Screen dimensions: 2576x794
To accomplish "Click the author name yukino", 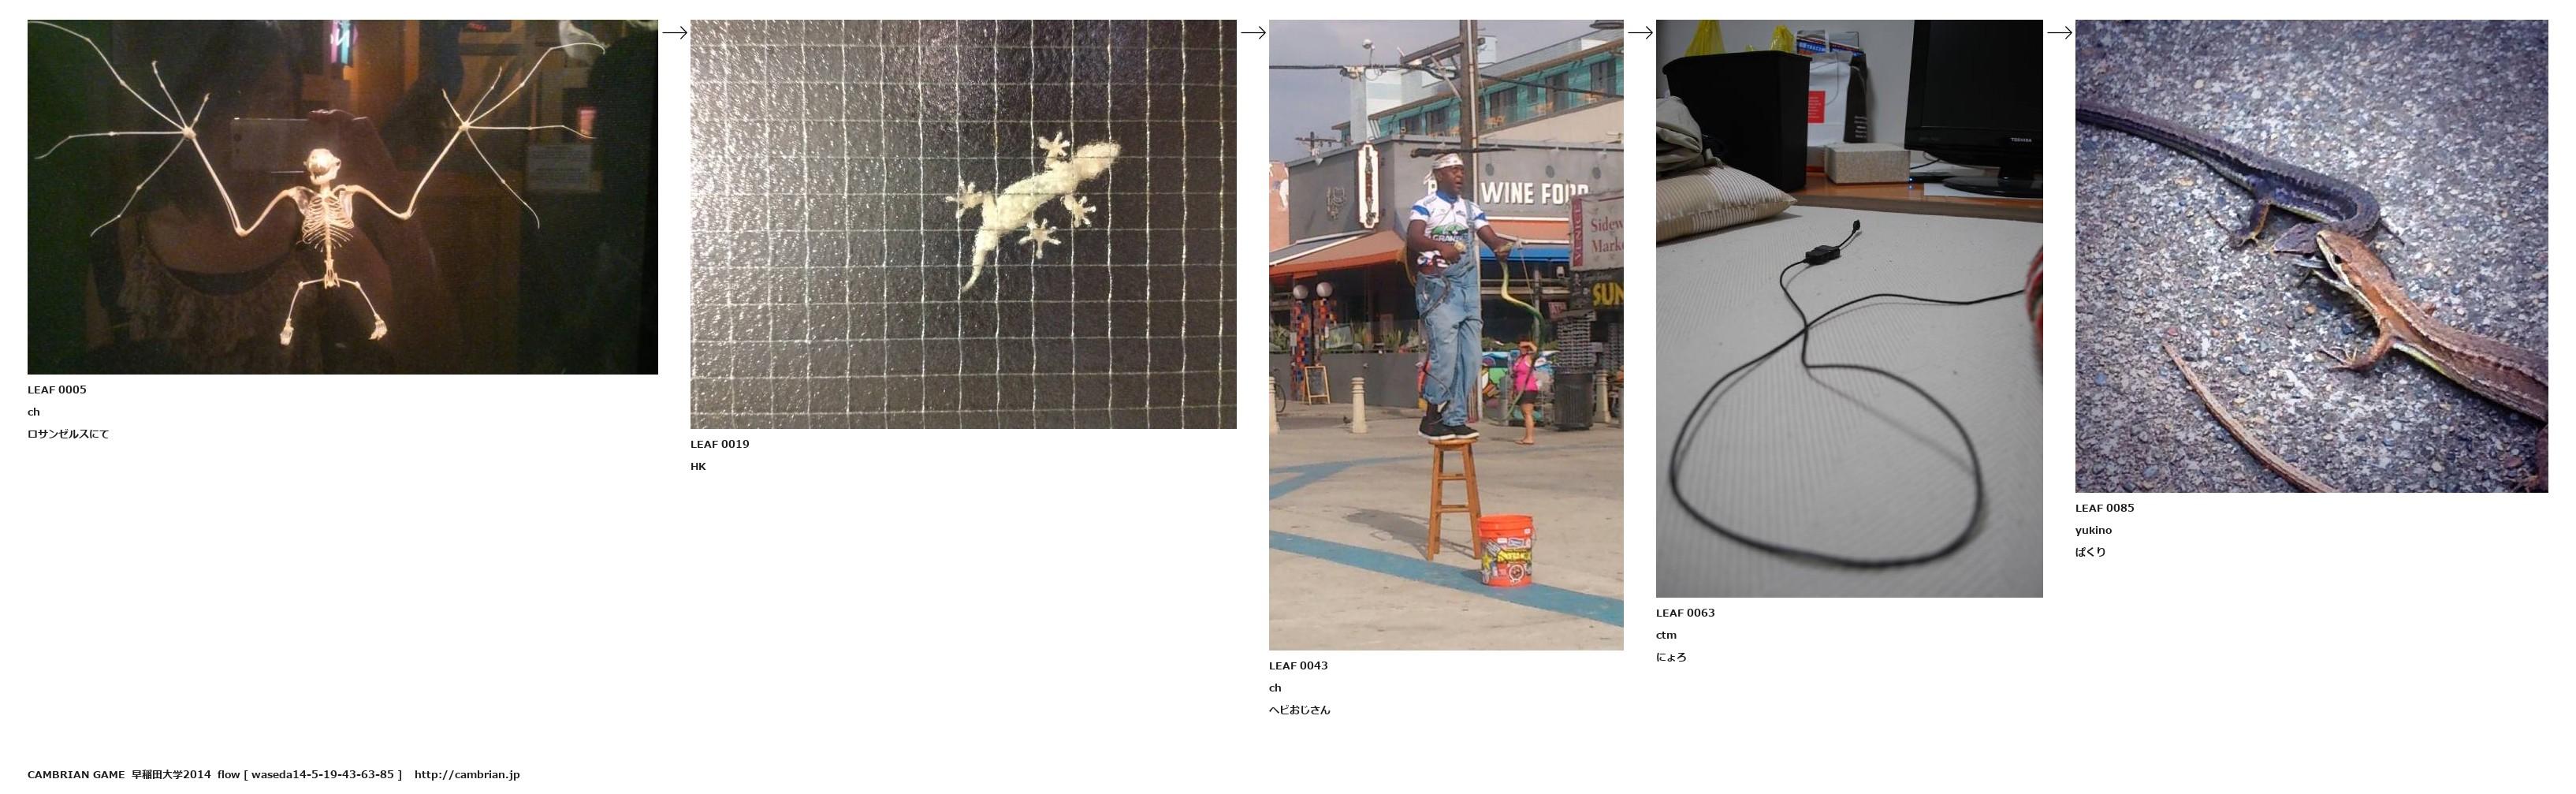I will pyautogui.click(x=2093, y=531).
